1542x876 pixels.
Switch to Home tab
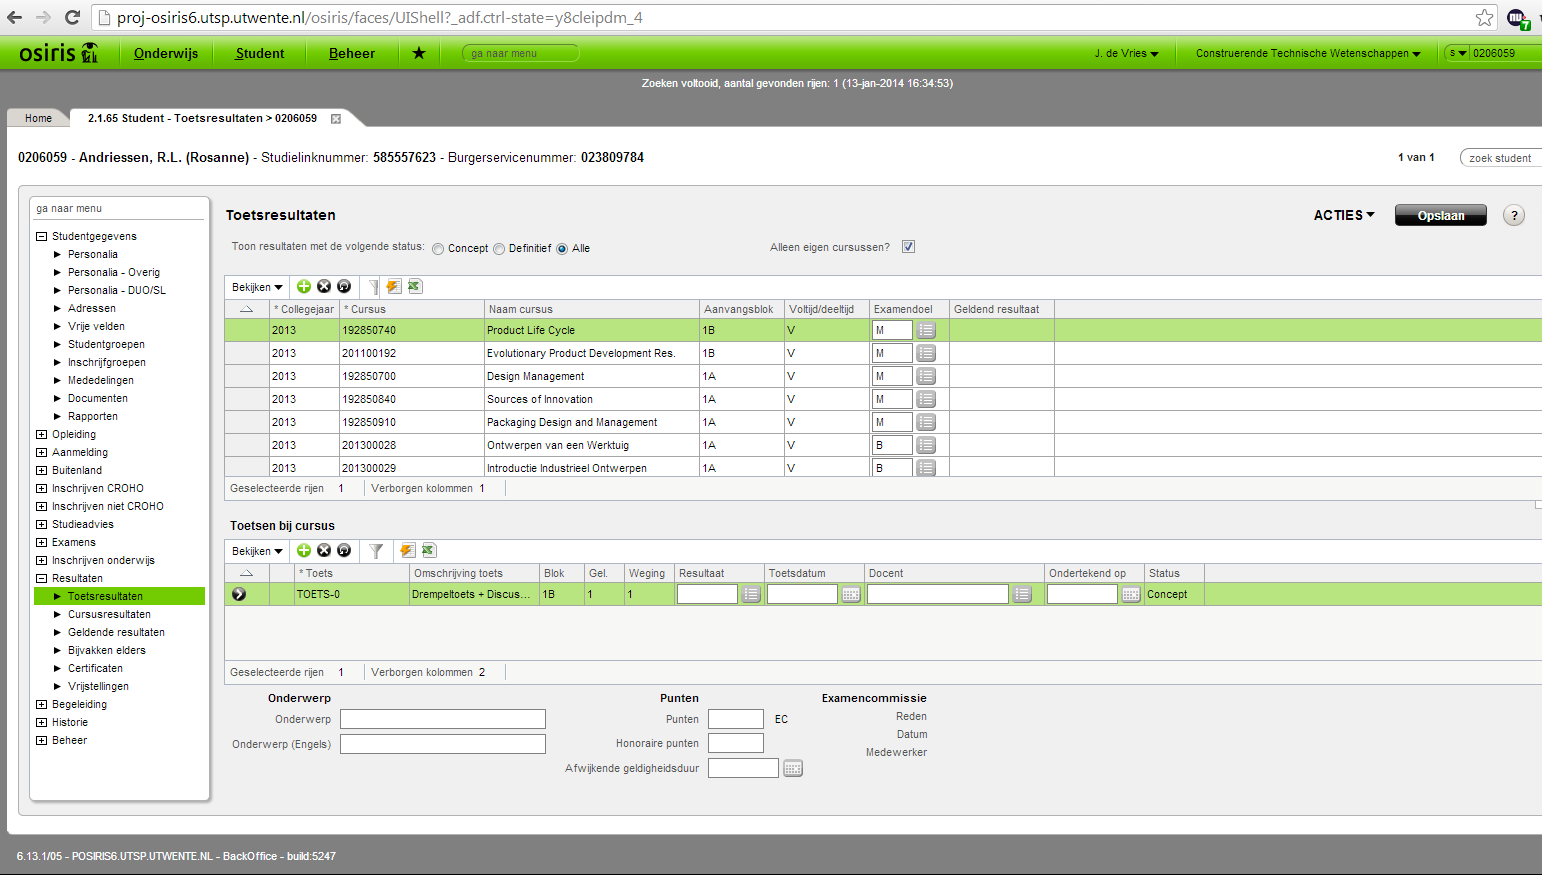pos(38,118)
